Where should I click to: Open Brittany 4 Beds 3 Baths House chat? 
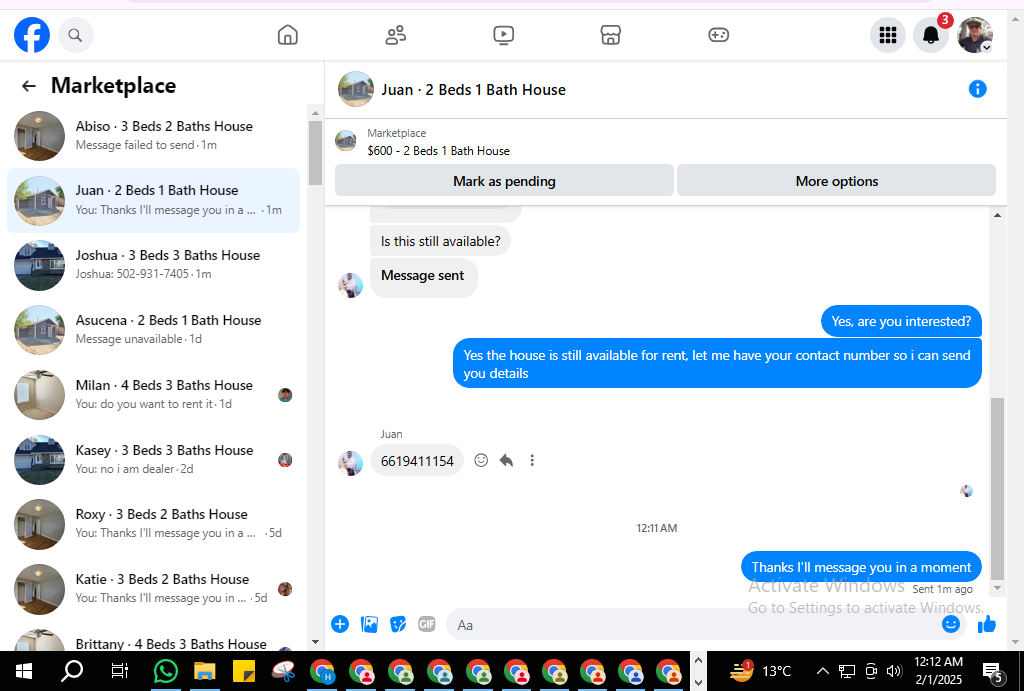[153, 639]
